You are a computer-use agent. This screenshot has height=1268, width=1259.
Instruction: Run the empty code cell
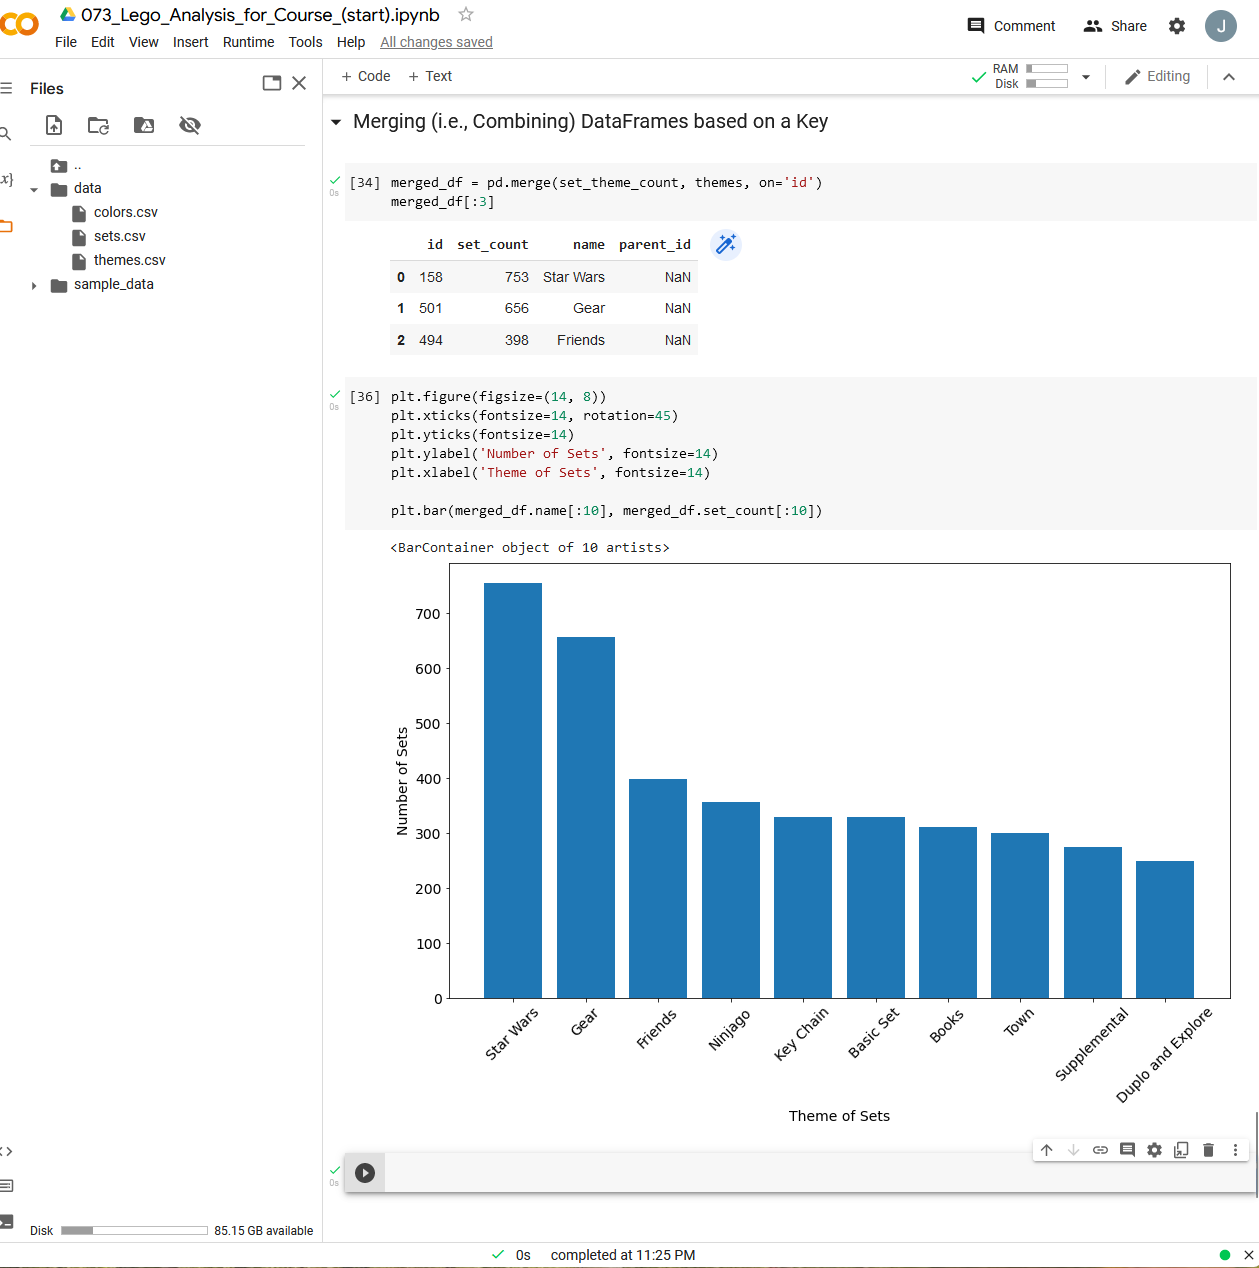(x=365, y=1172)
